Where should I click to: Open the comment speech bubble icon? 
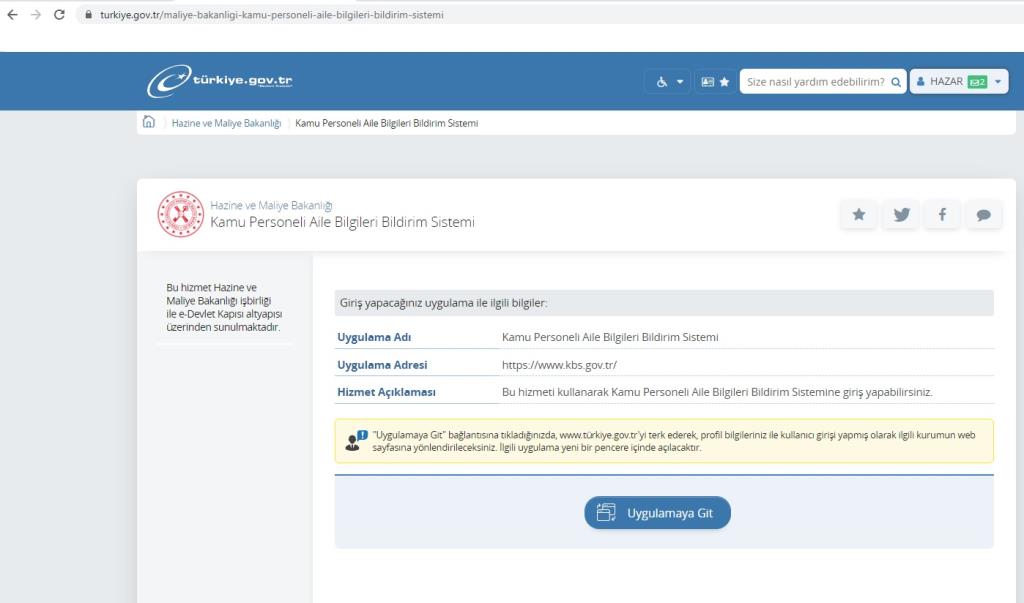(x=984, y=214)
